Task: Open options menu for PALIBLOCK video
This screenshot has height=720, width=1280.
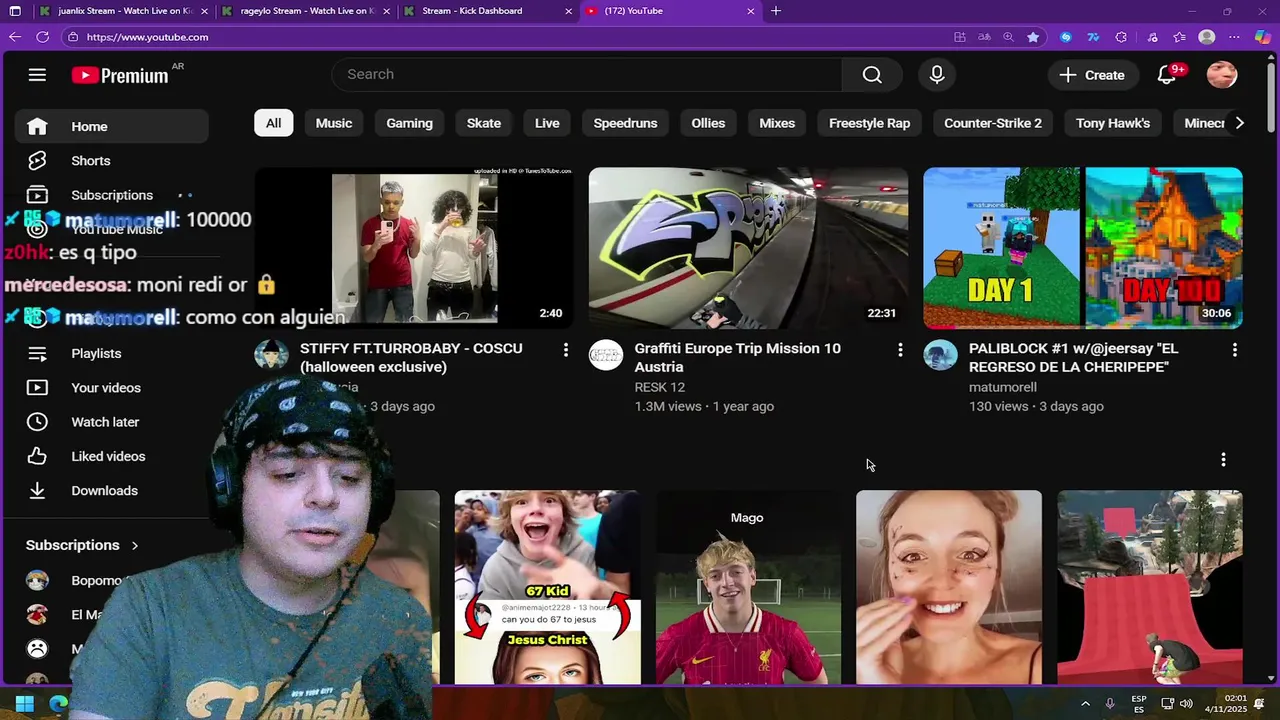Action: coord(1235,350)
